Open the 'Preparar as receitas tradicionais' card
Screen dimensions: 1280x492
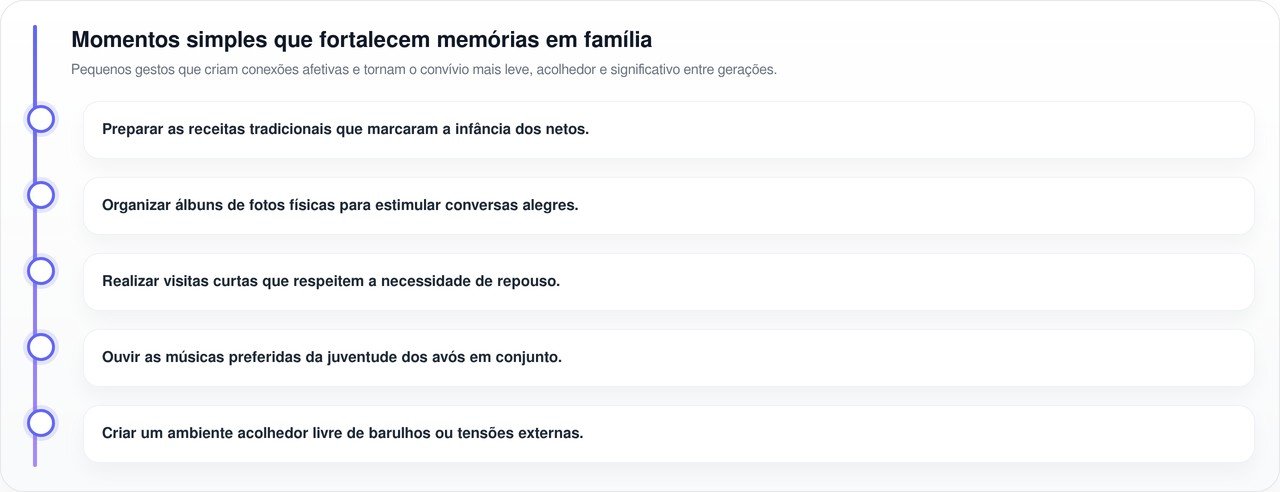[668, 130]
